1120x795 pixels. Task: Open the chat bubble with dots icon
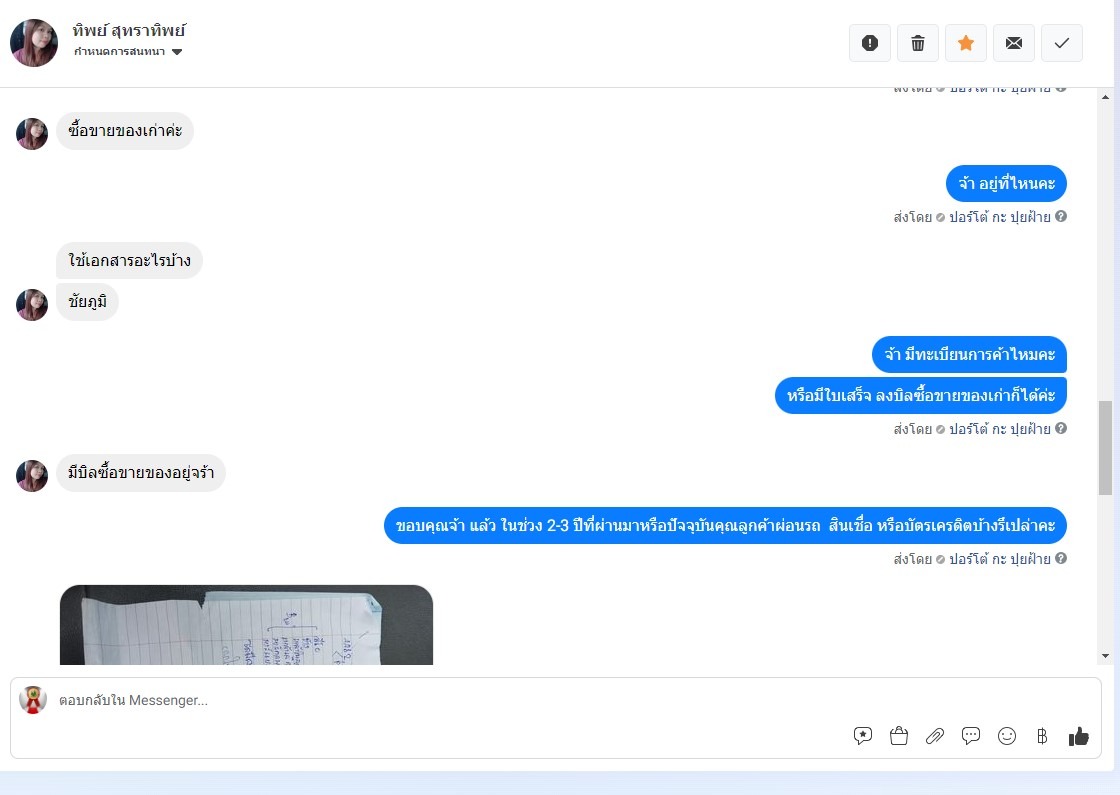(971, 736)
